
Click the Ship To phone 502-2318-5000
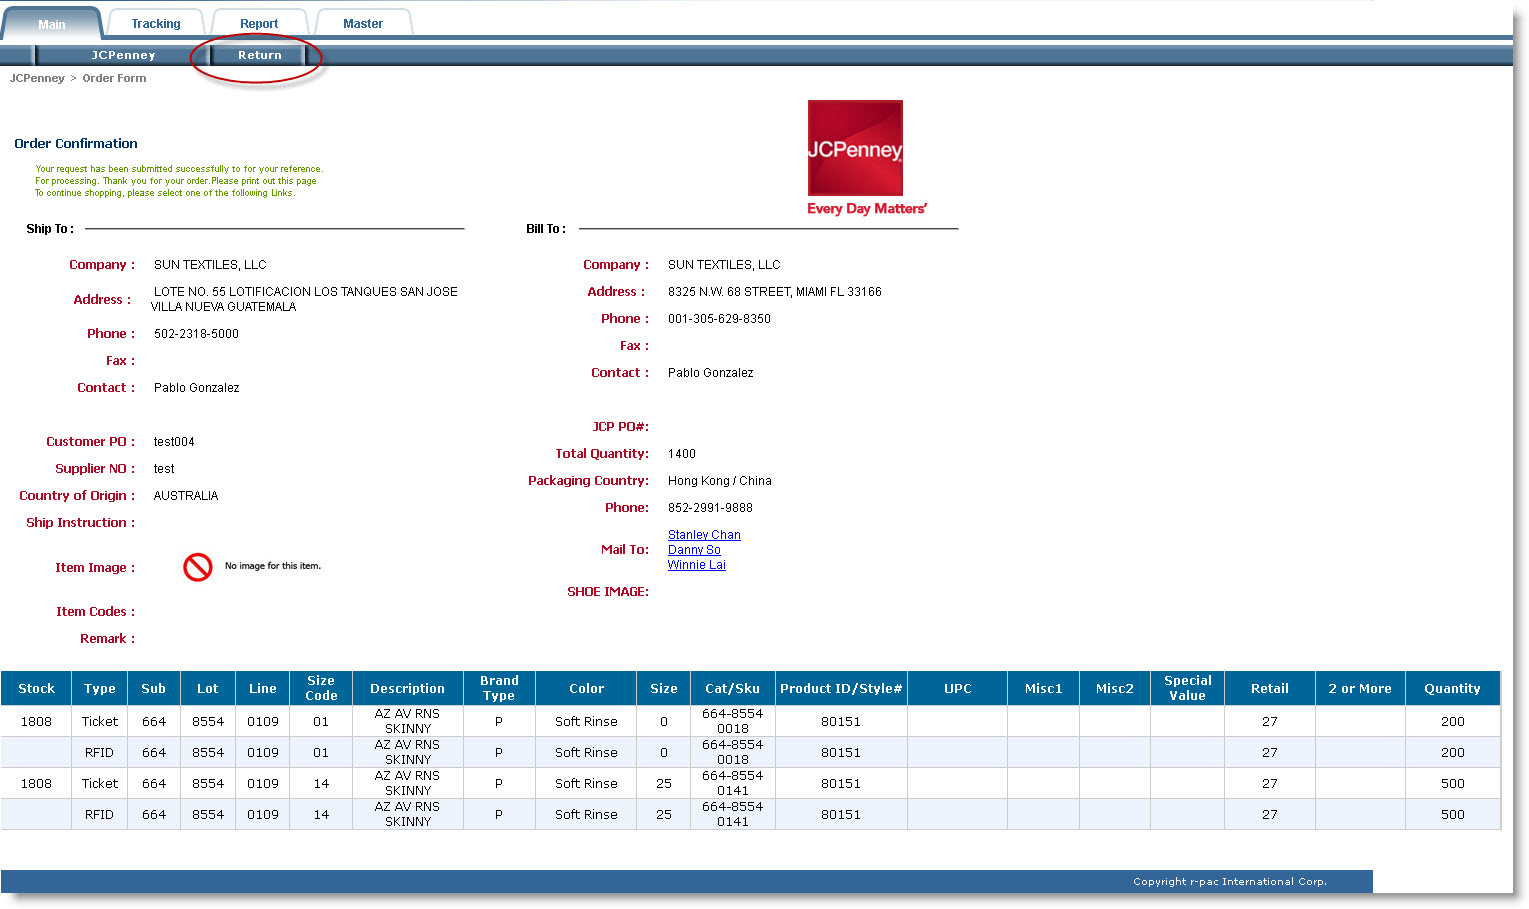[x=196, y=333]
